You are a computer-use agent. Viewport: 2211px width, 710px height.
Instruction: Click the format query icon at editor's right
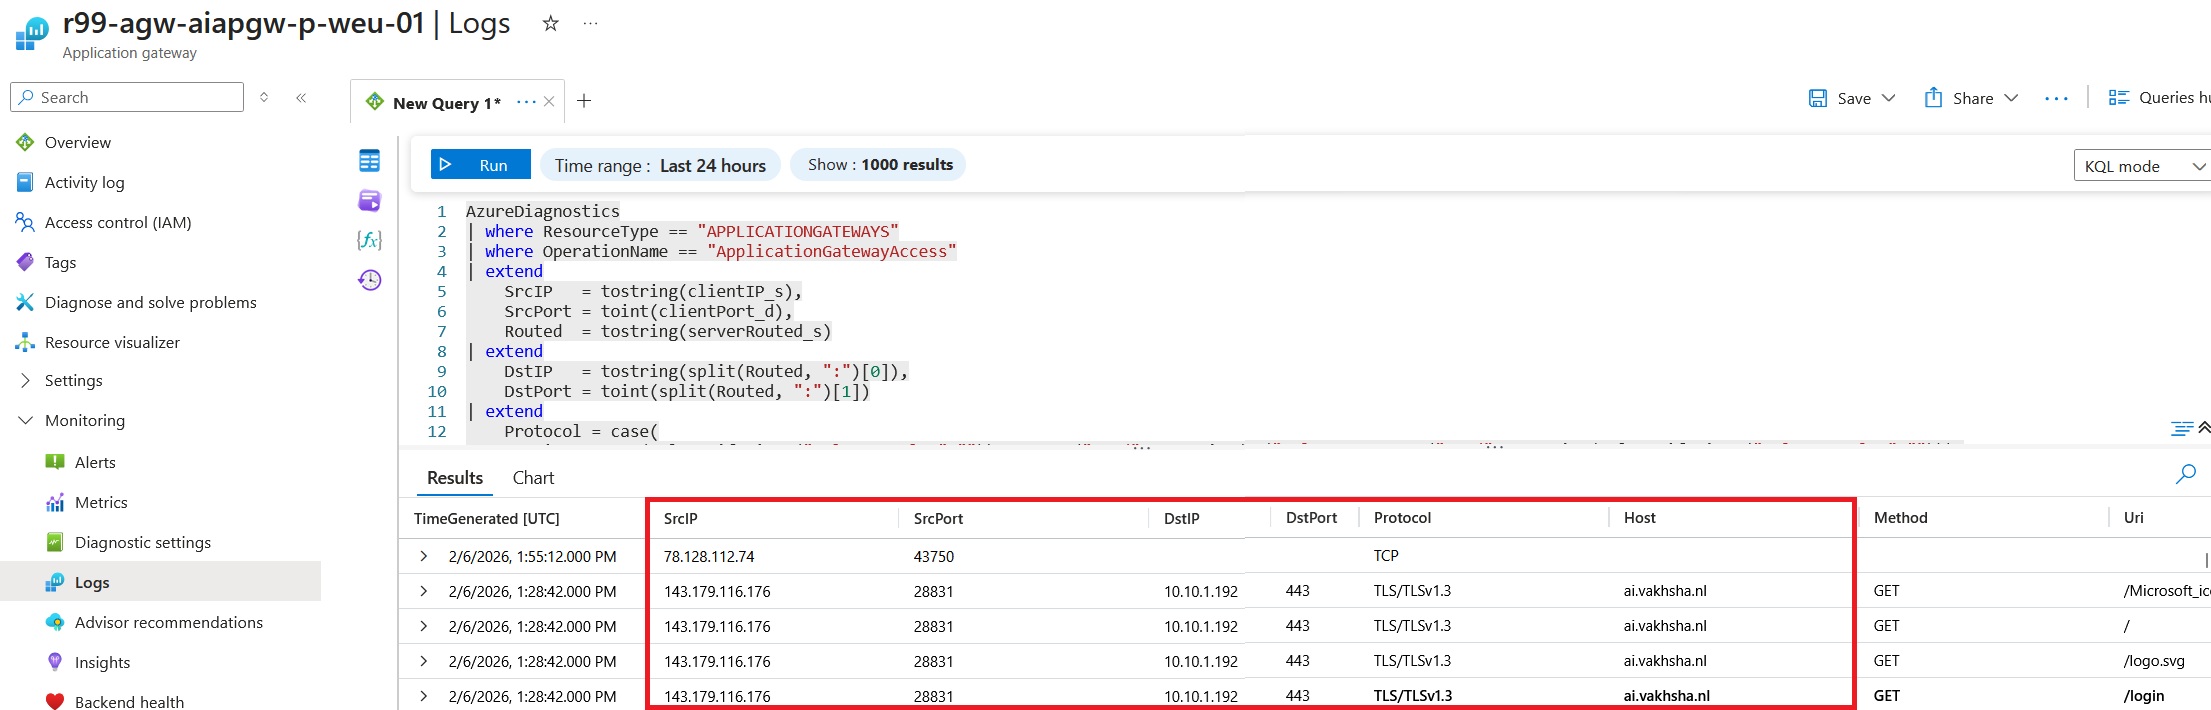tap(2181, 429)
